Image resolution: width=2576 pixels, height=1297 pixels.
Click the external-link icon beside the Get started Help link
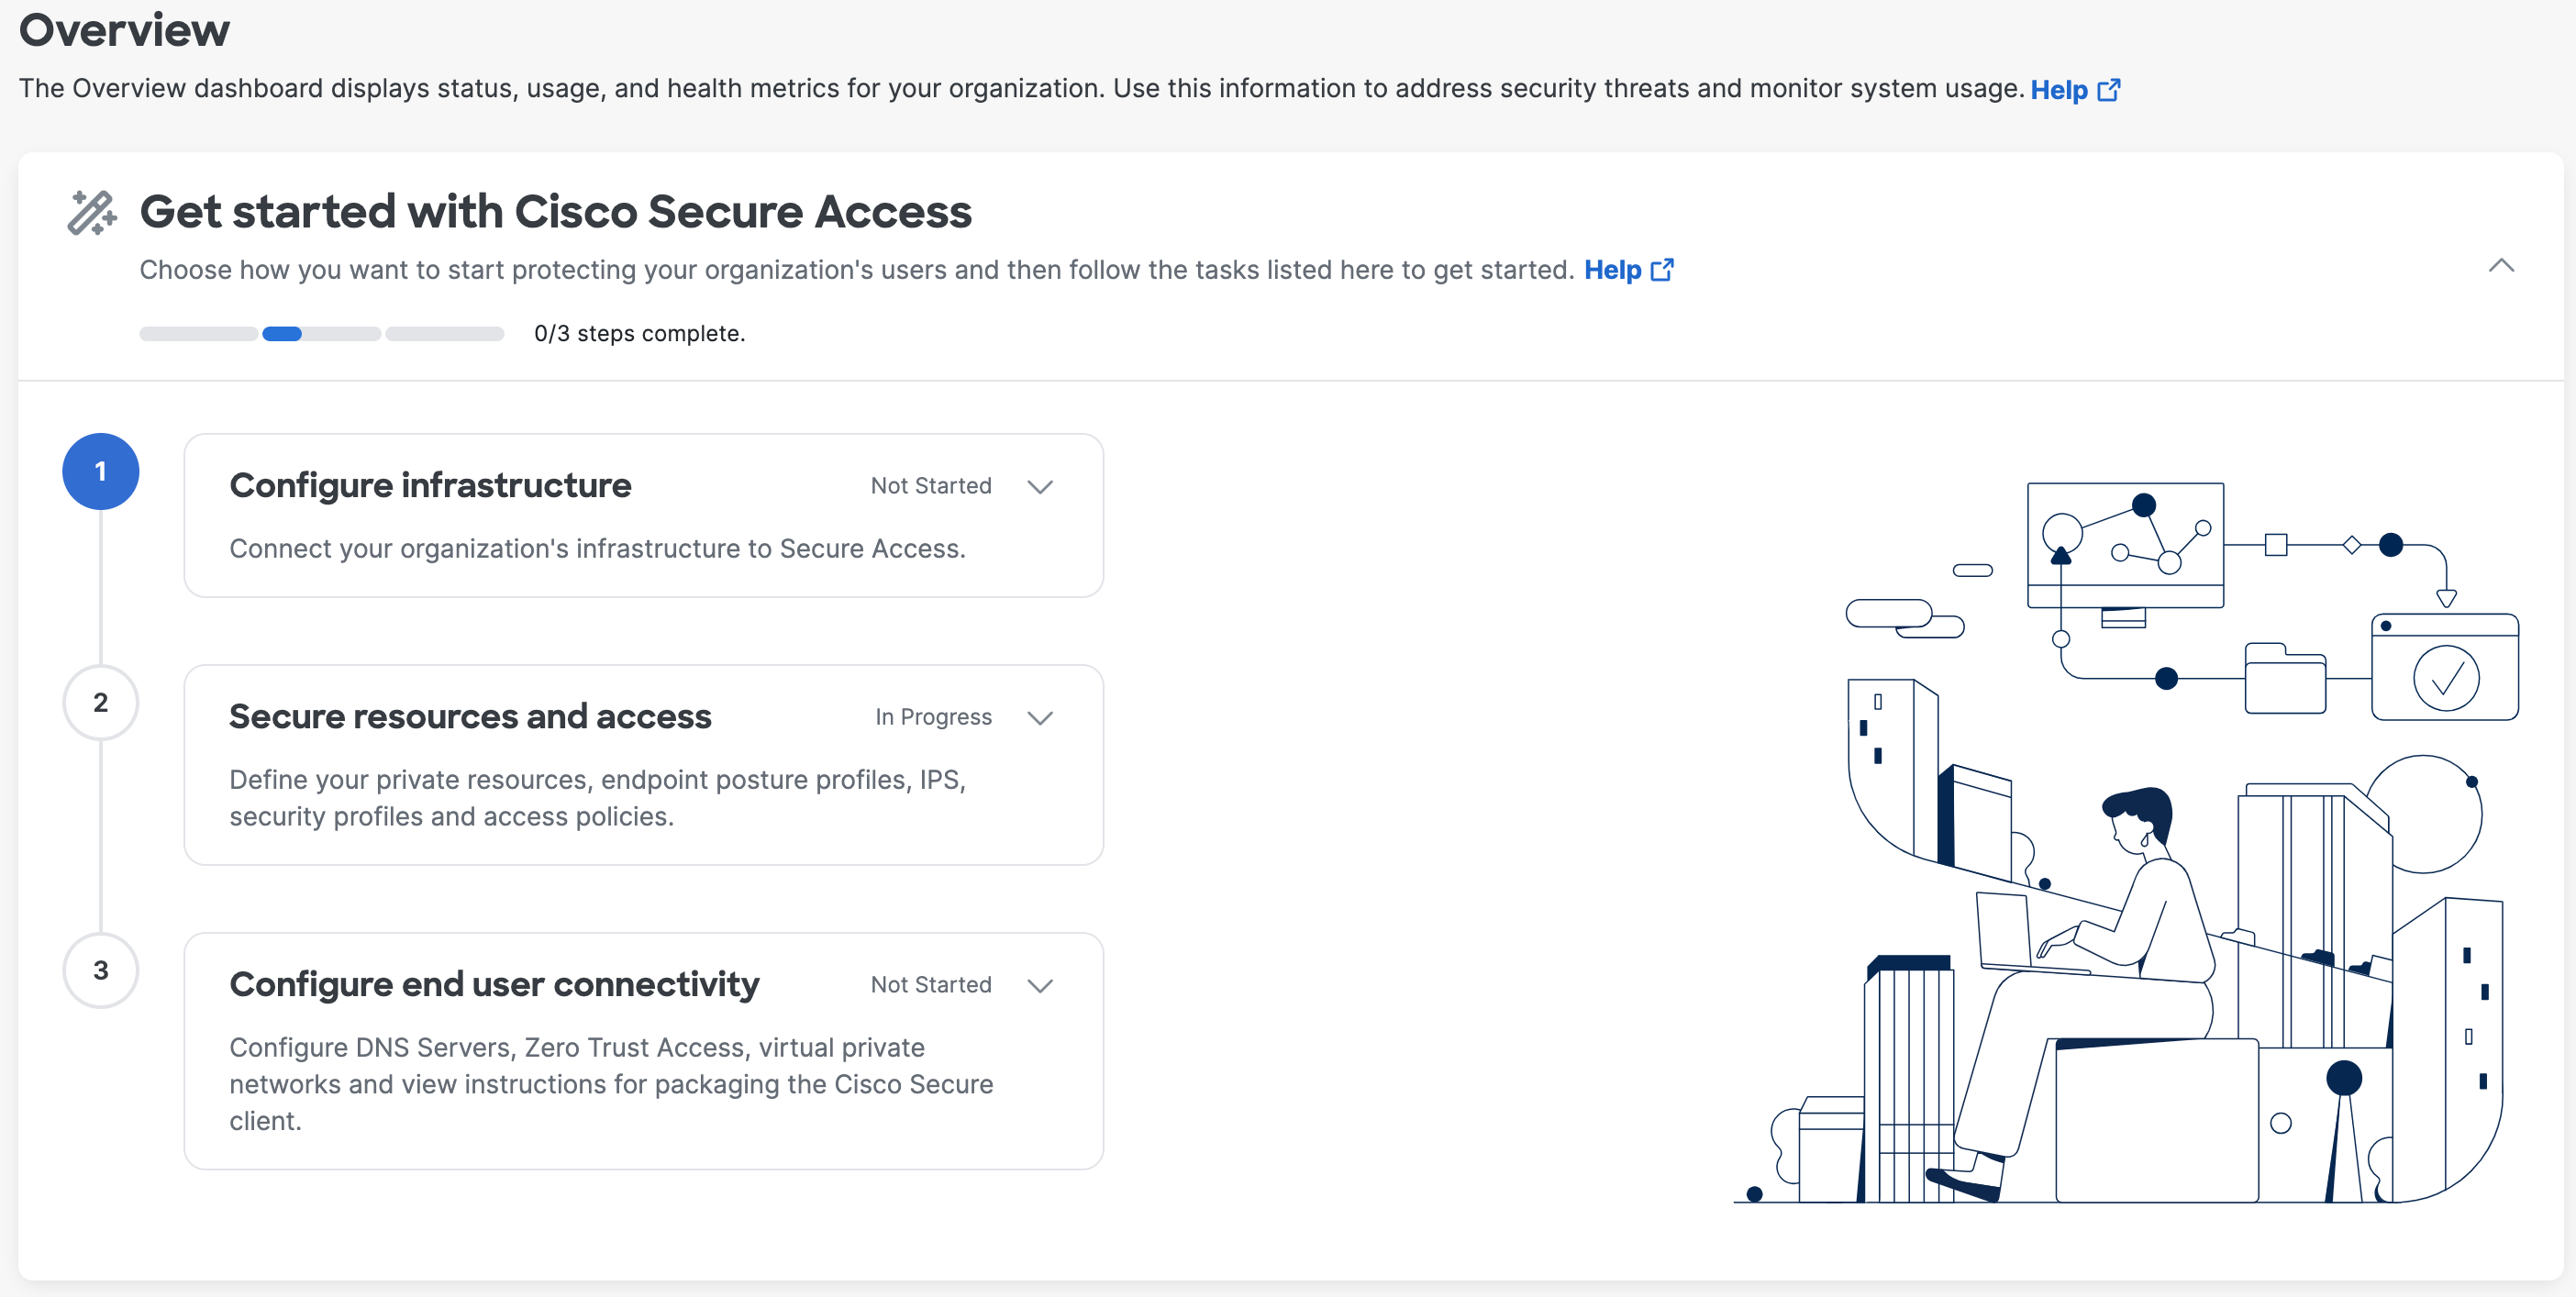tap(1662, 270)
